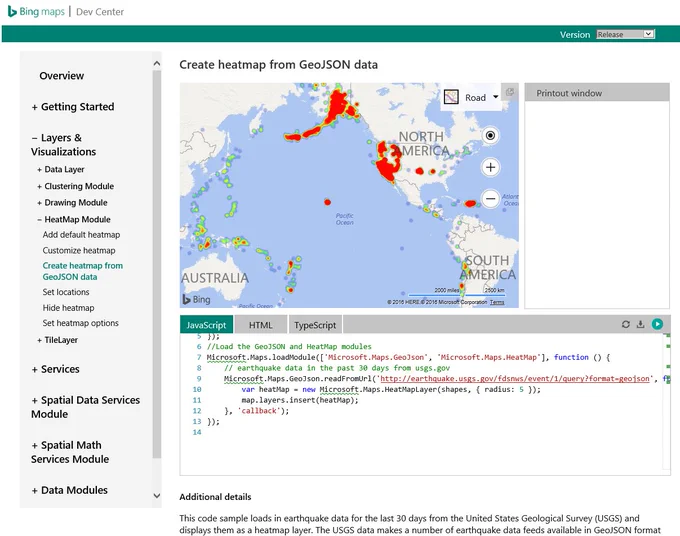Viewport: 680px width, 536px height.
Task: Expand the Data Modules section
Action: tap(70, 490)
